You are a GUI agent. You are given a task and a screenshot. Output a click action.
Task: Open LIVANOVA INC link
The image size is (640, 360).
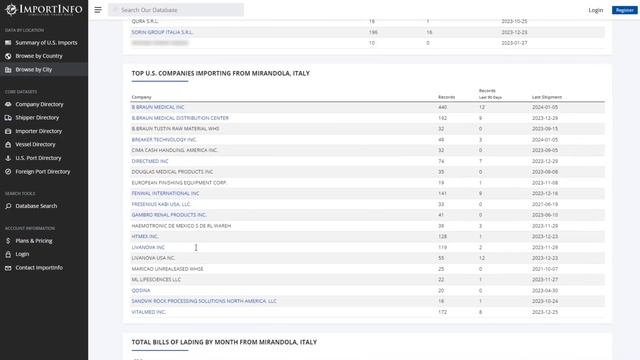(x=148, y=247)
